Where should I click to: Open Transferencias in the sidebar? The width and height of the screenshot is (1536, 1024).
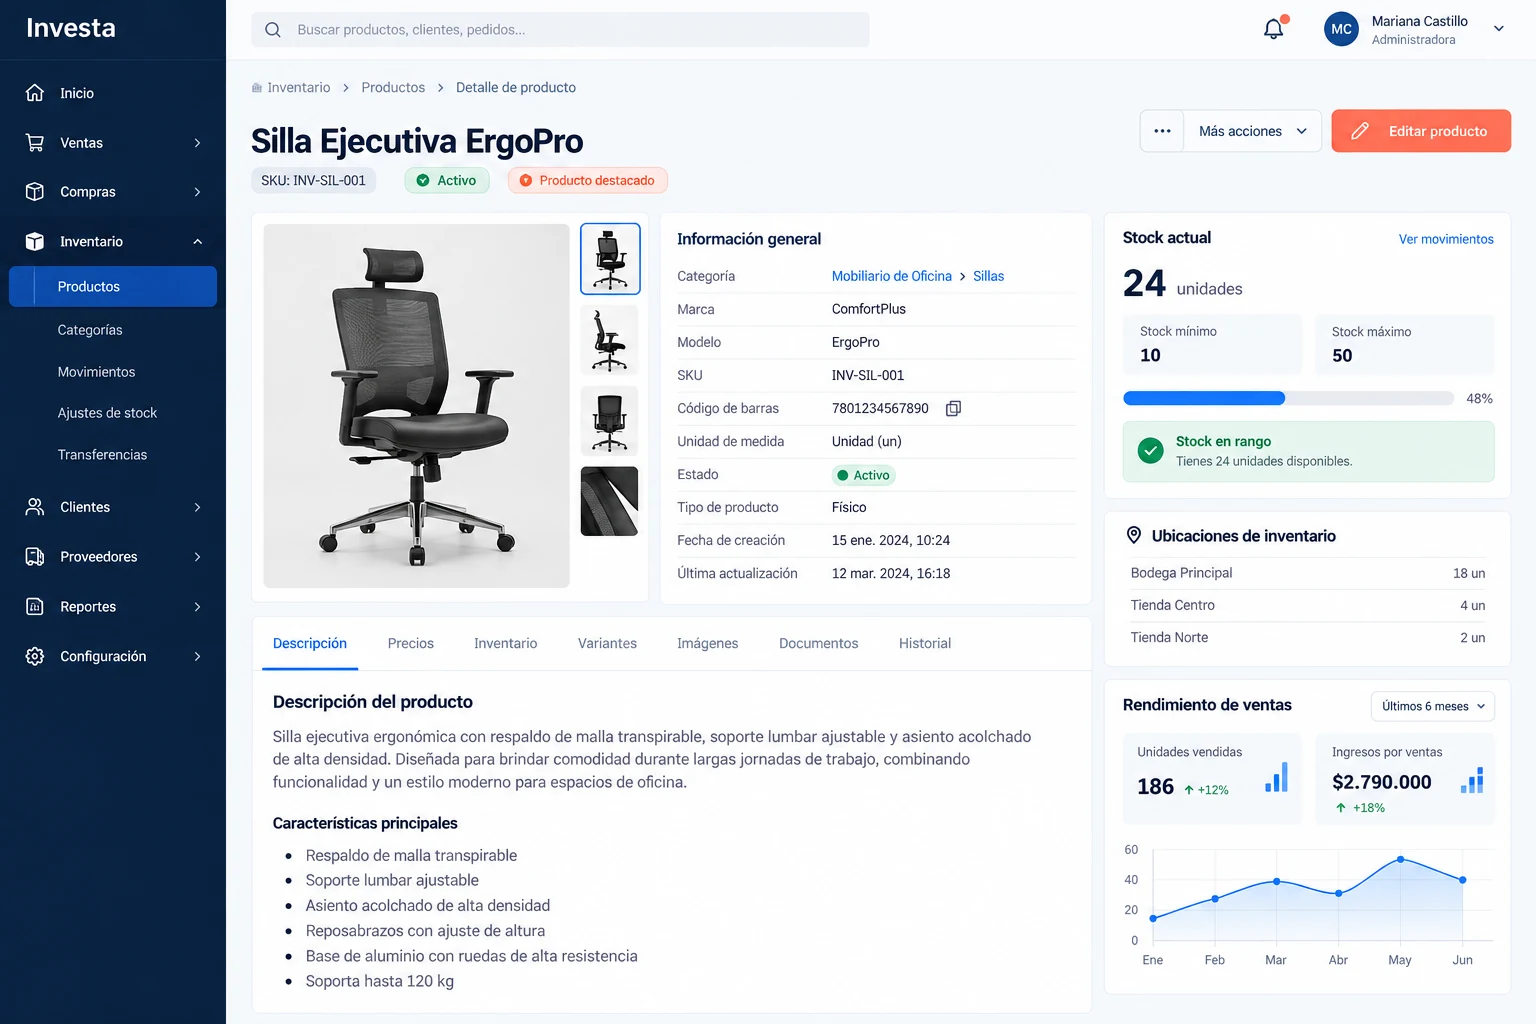(x=102, y=455)
